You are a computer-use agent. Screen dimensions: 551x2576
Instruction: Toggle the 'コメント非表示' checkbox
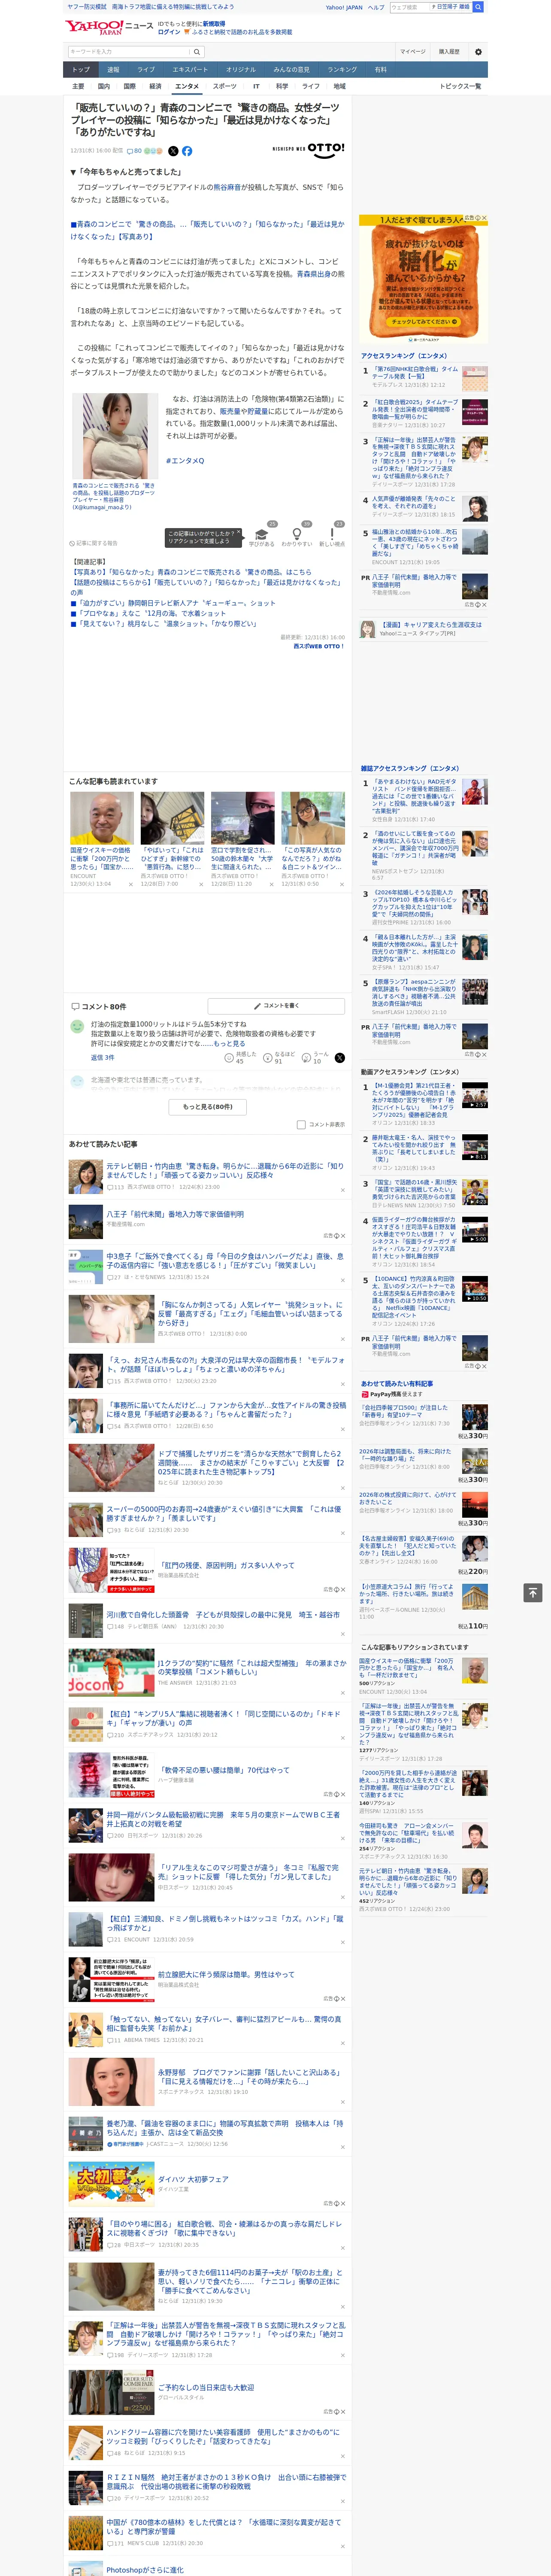pyautogui.click(x=301, y=1124)
